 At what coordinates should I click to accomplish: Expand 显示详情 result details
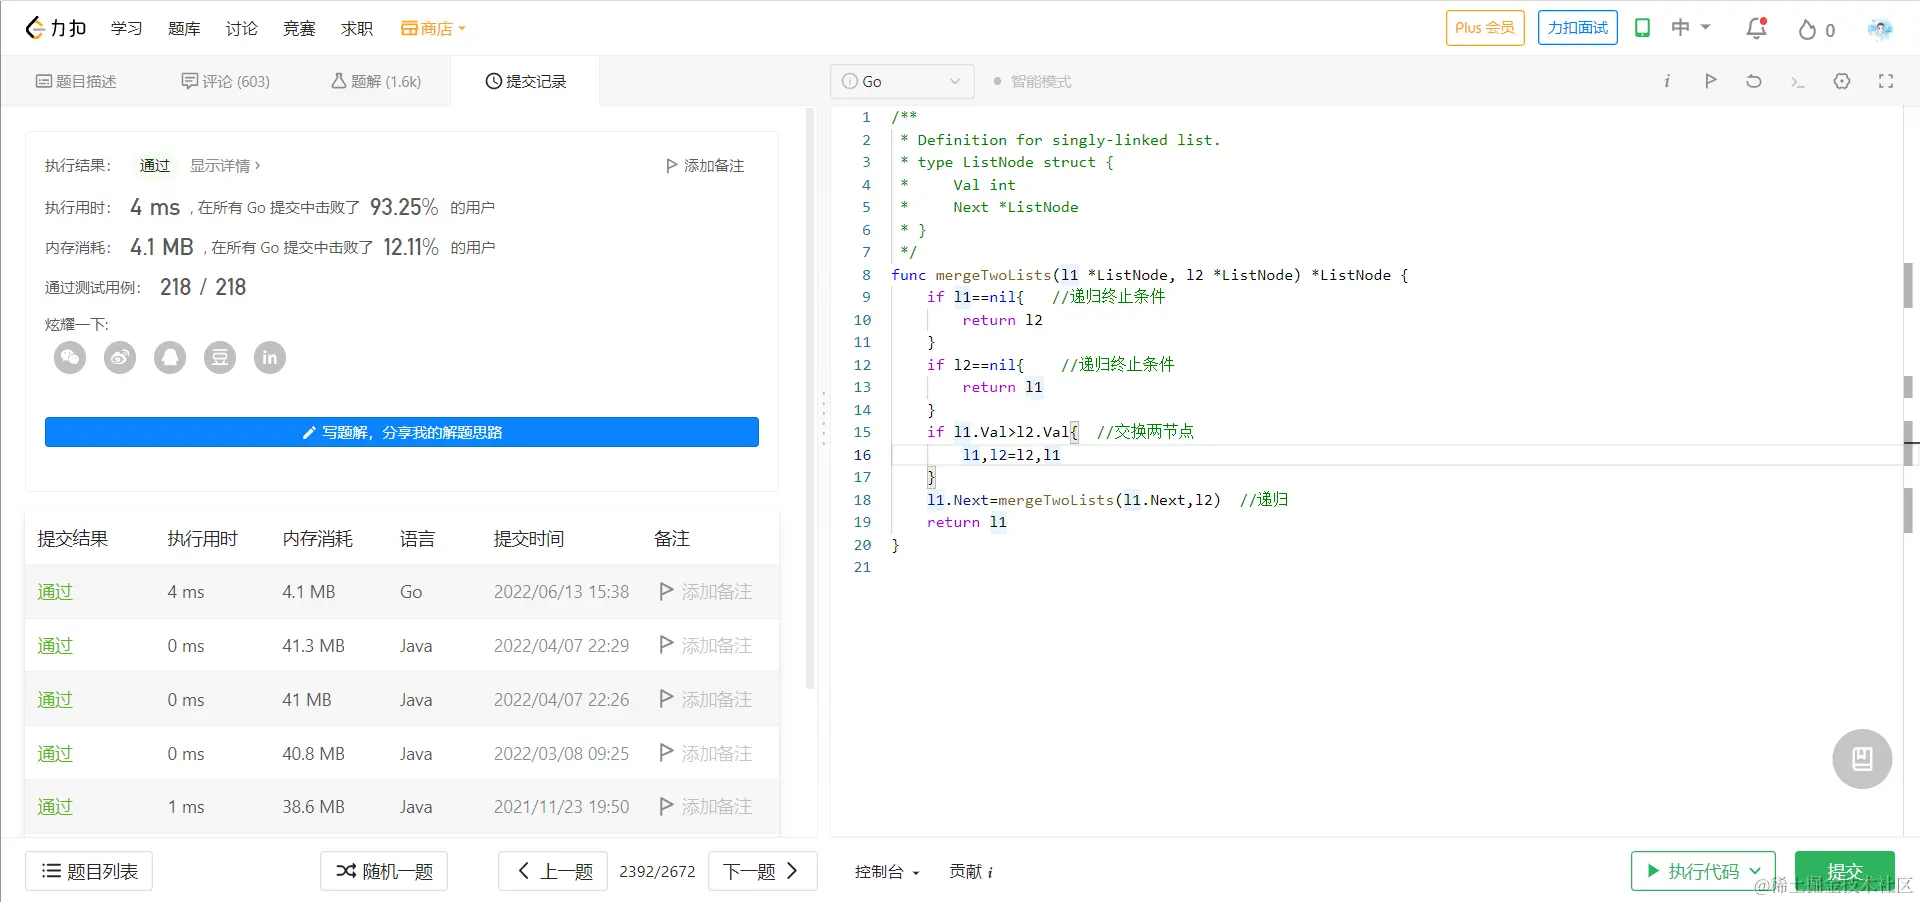(x=225, y=166)
